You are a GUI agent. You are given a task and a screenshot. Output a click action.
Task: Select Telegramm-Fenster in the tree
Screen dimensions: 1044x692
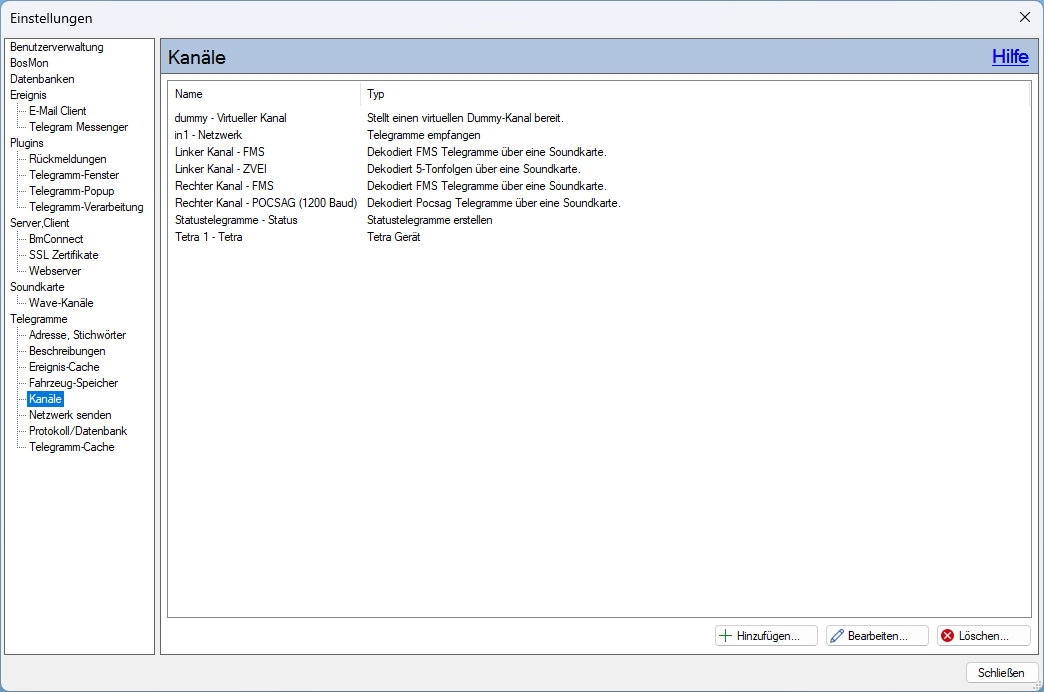(74, 175)
